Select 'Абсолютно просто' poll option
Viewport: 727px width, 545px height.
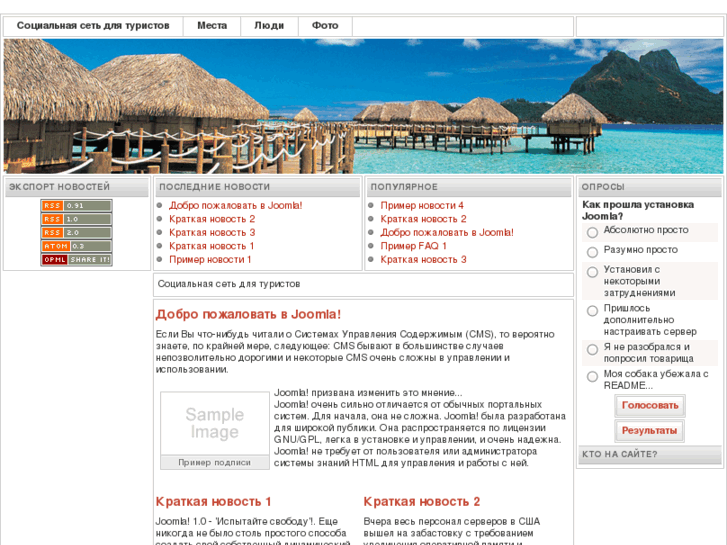pos(592,232)
